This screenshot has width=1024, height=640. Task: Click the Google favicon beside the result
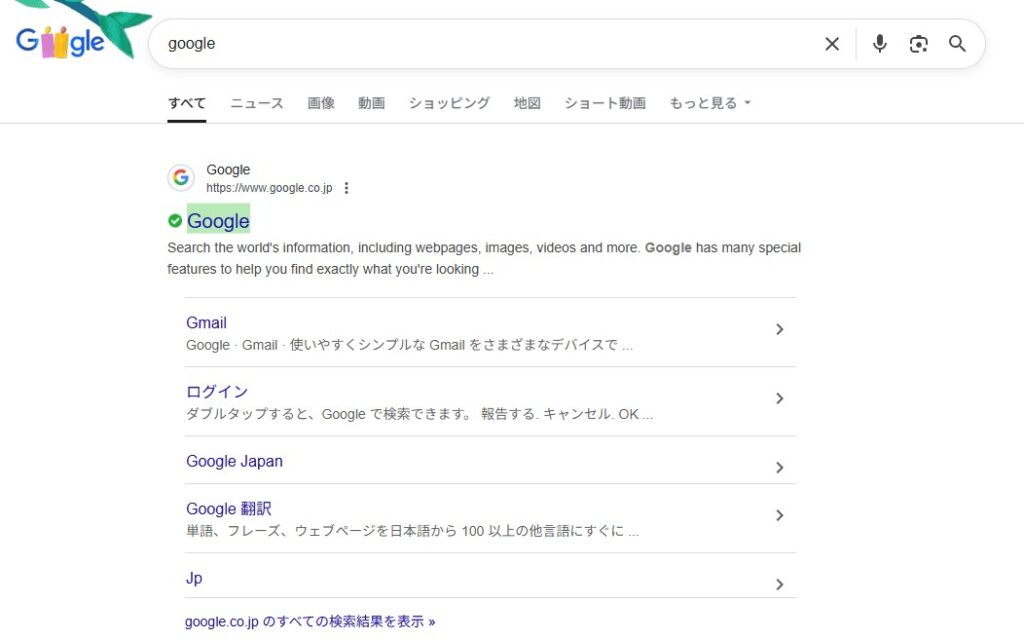pyautogui.click(x=181, y=178)
